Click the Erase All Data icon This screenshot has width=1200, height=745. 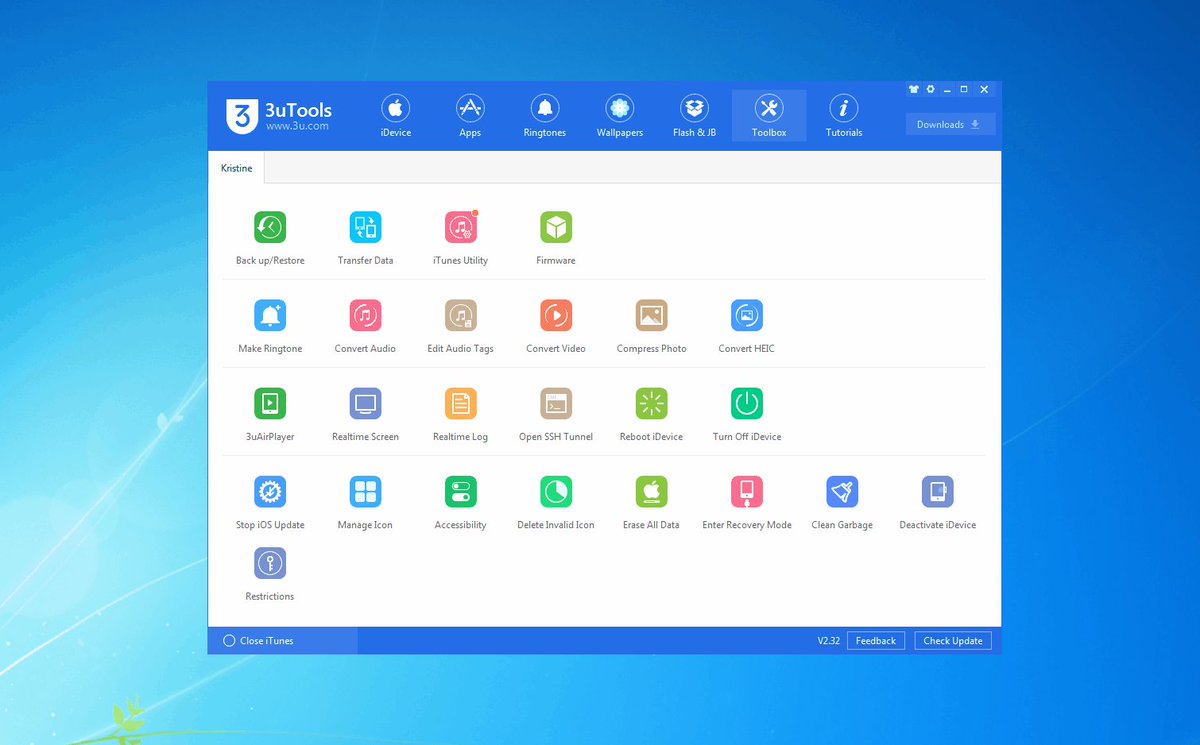coord(652,492)
